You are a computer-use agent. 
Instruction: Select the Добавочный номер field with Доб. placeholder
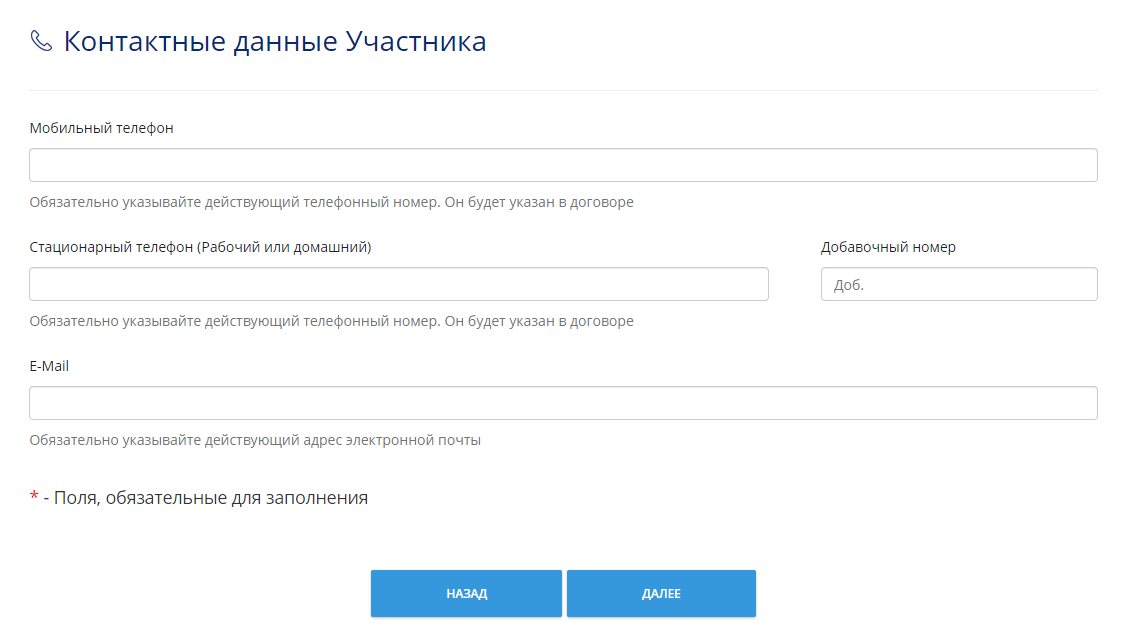(959, 284)
